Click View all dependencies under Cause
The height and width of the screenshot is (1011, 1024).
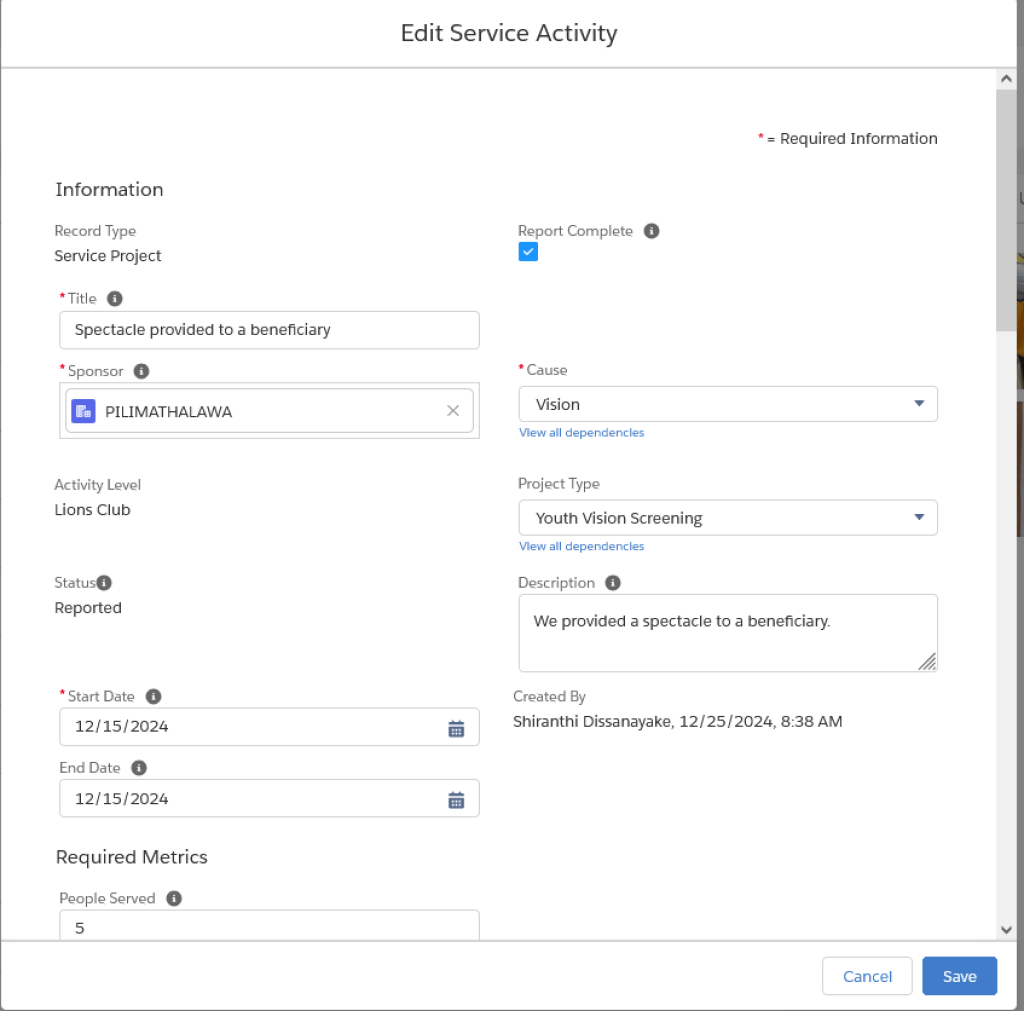pyautogui.click(x=581, y=432)
